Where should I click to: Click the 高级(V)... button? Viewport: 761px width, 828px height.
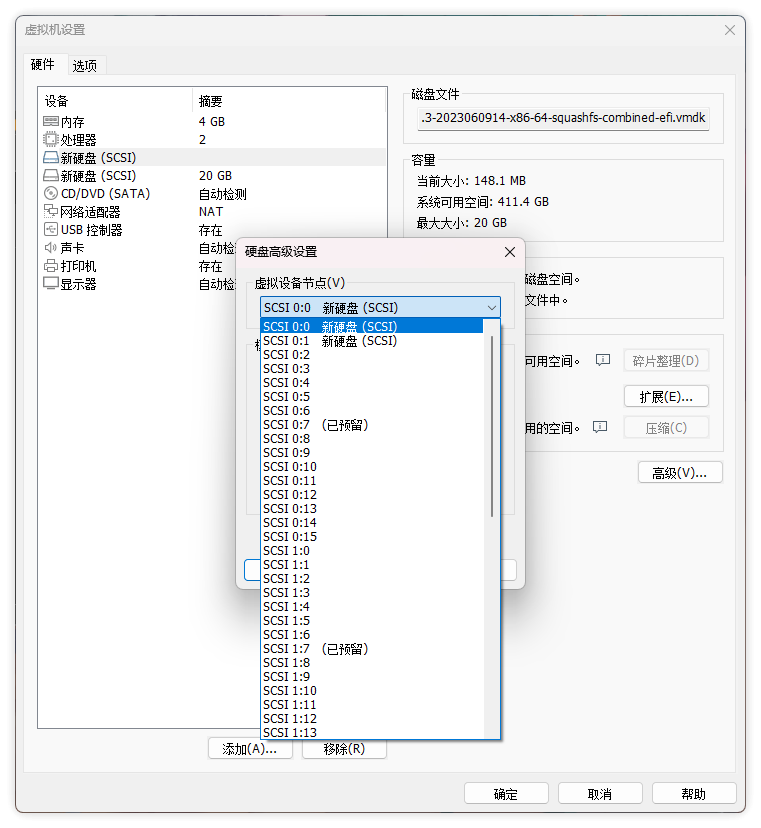(x=680, y=473)
